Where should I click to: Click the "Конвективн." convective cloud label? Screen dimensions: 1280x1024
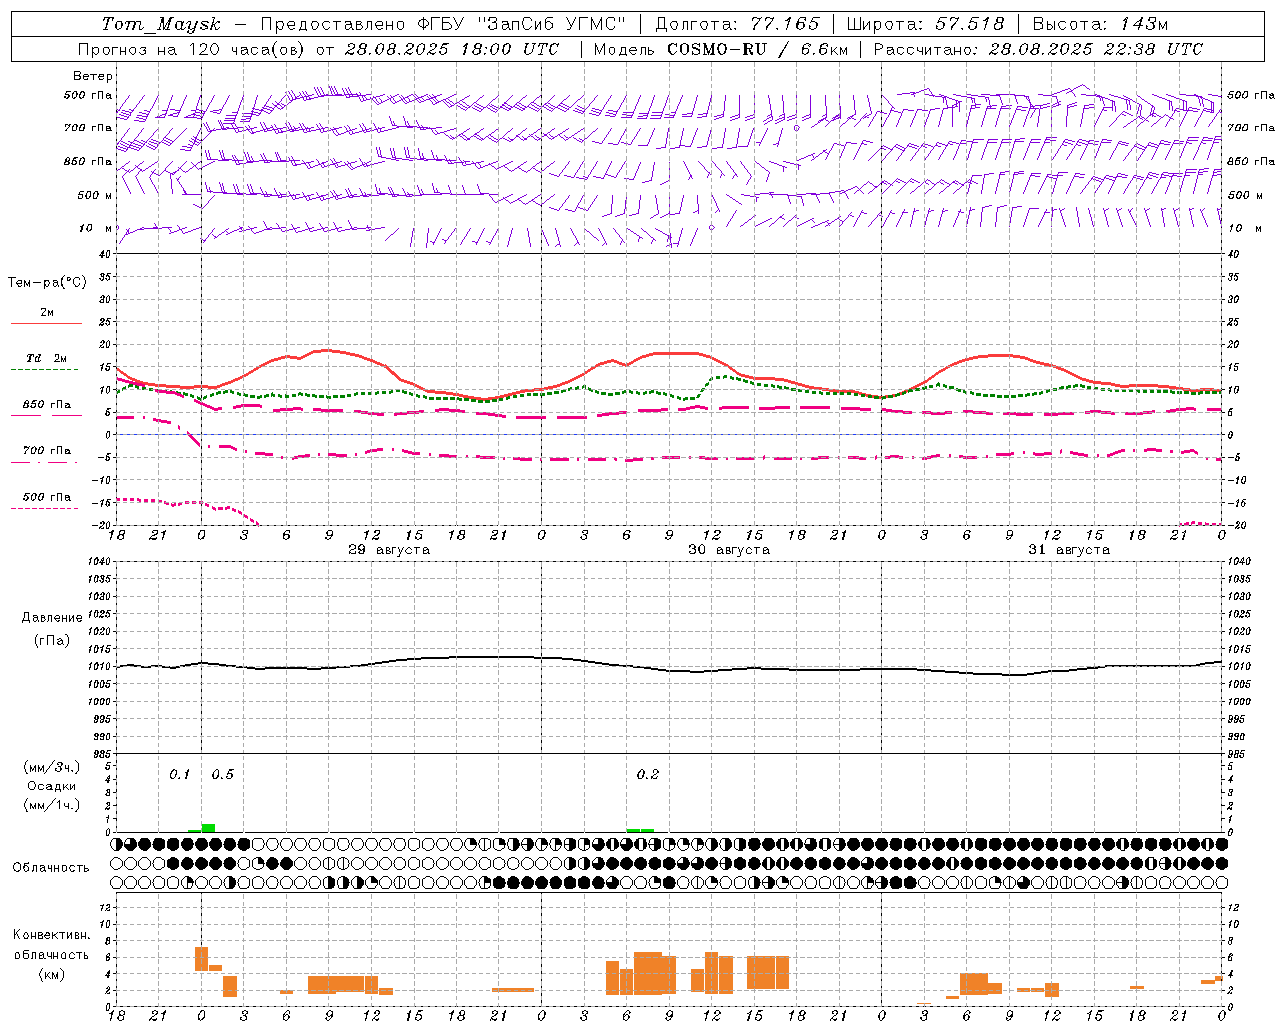pyautogui.click(x=52, y=935)
